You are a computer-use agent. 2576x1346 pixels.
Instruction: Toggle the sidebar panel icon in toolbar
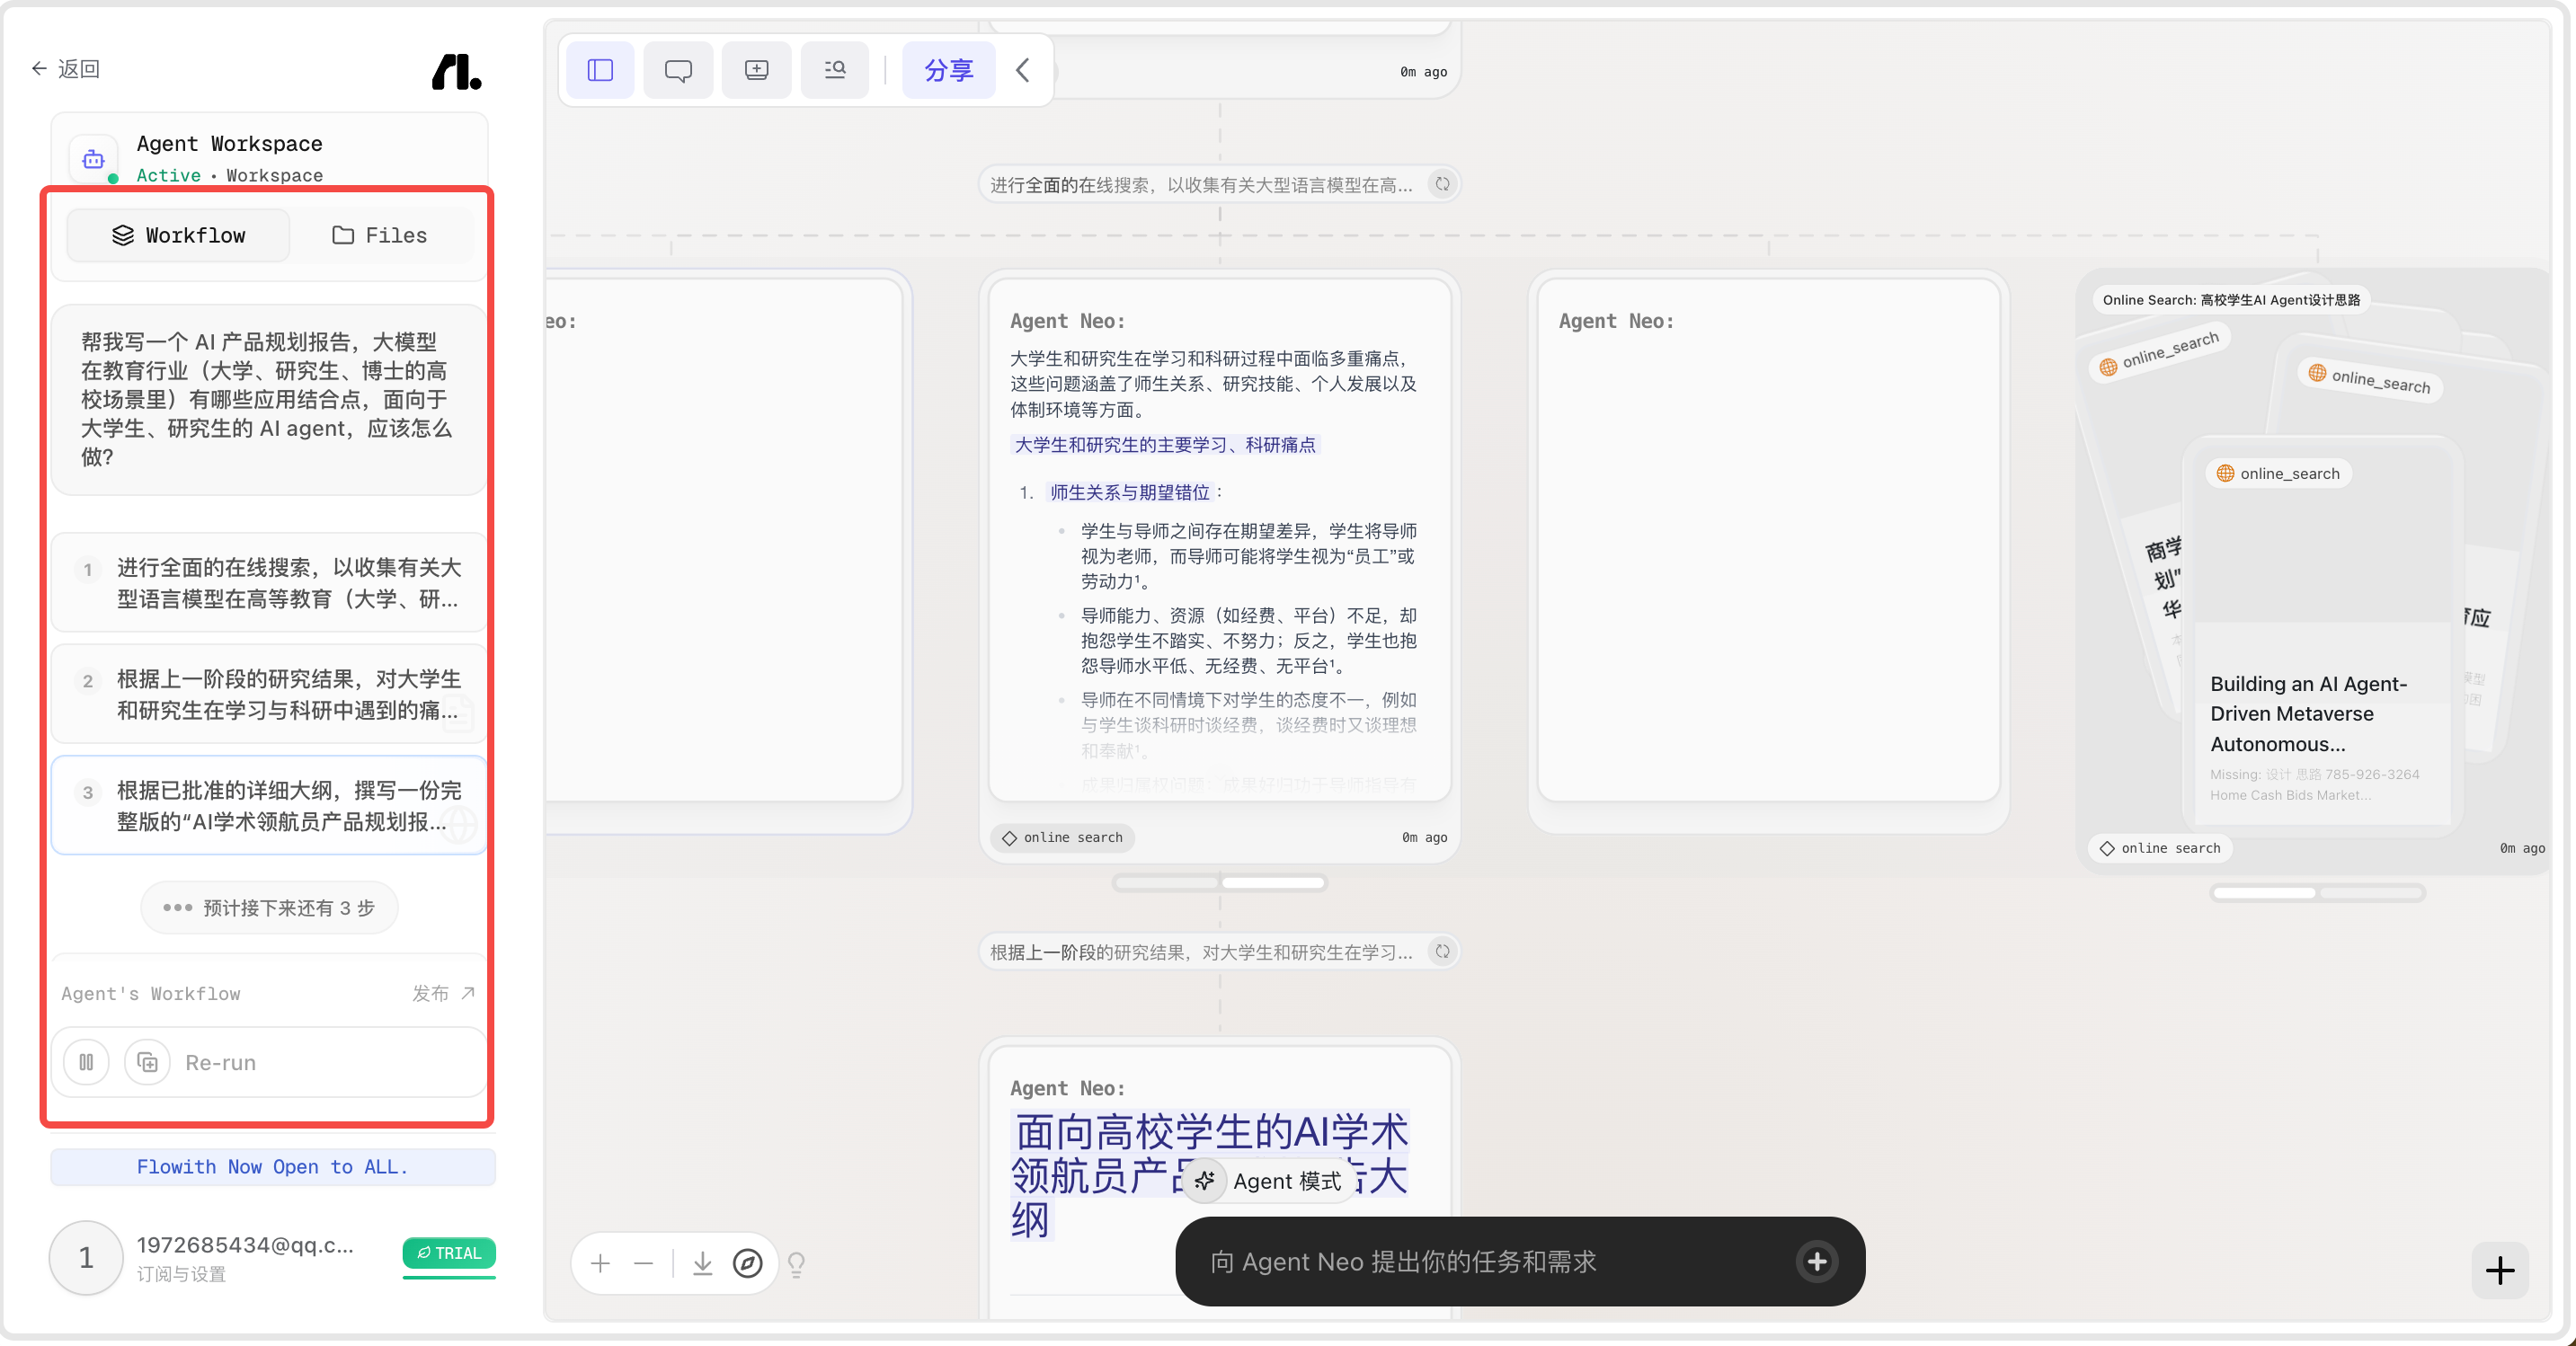(600, 70)
